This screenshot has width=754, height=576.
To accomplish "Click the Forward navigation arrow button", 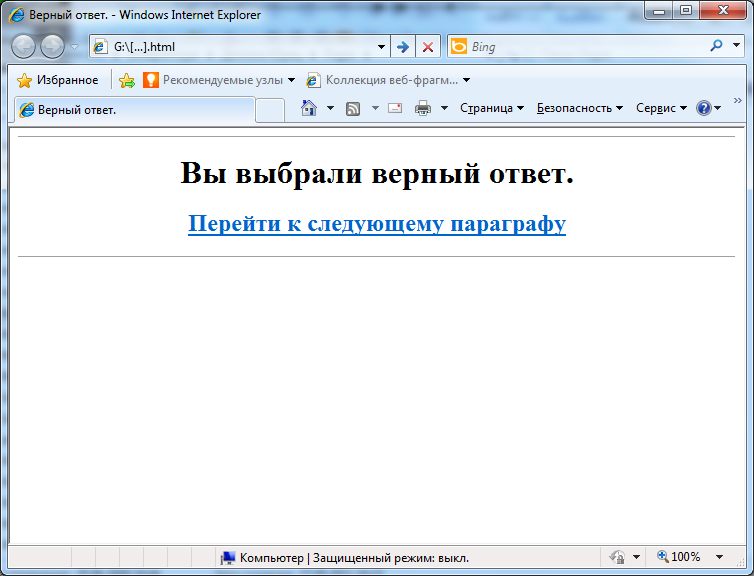I will click(52, 47).
